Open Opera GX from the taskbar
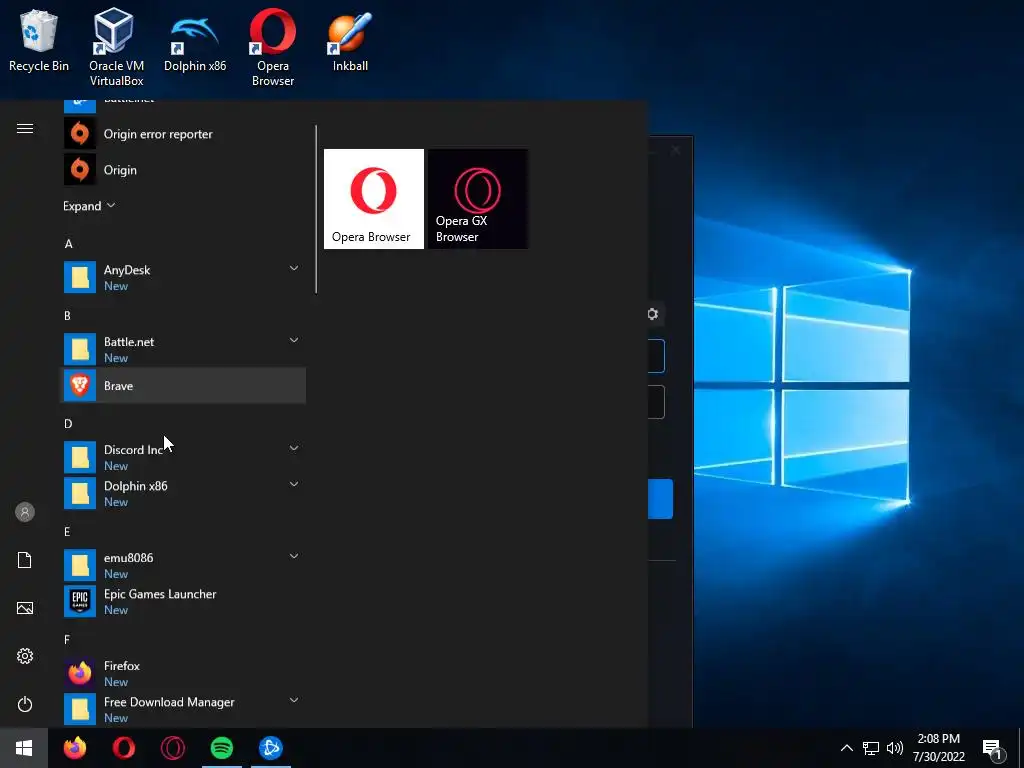 173,748
